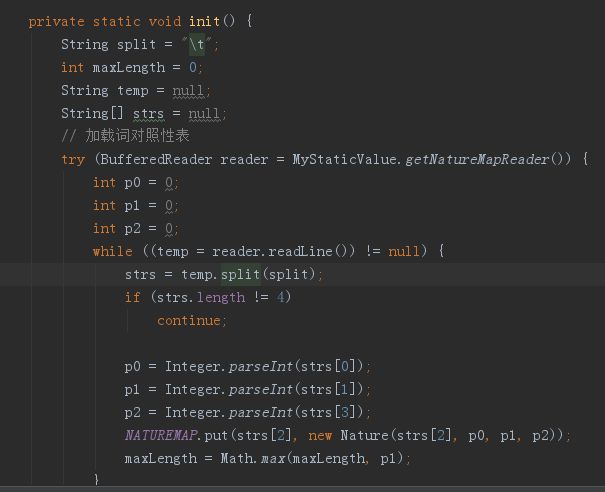Viewport: 605px width, 492px height.
Task: Place cursor in the "\t" string literal
Action: 196,44
